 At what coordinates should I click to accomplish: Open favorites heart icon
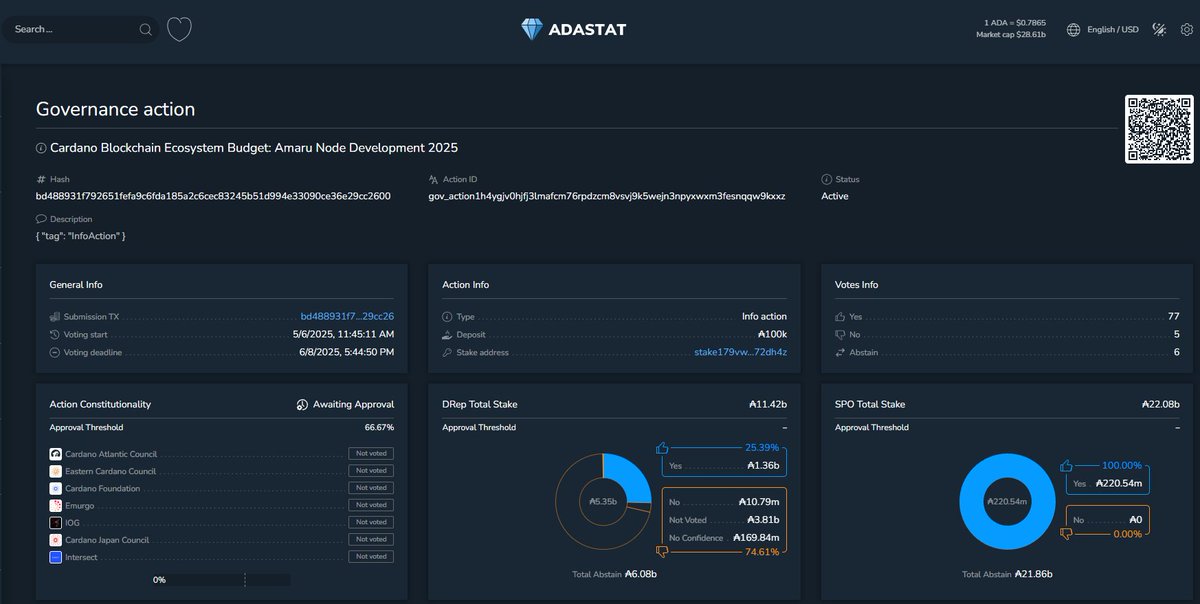(179, 29)
